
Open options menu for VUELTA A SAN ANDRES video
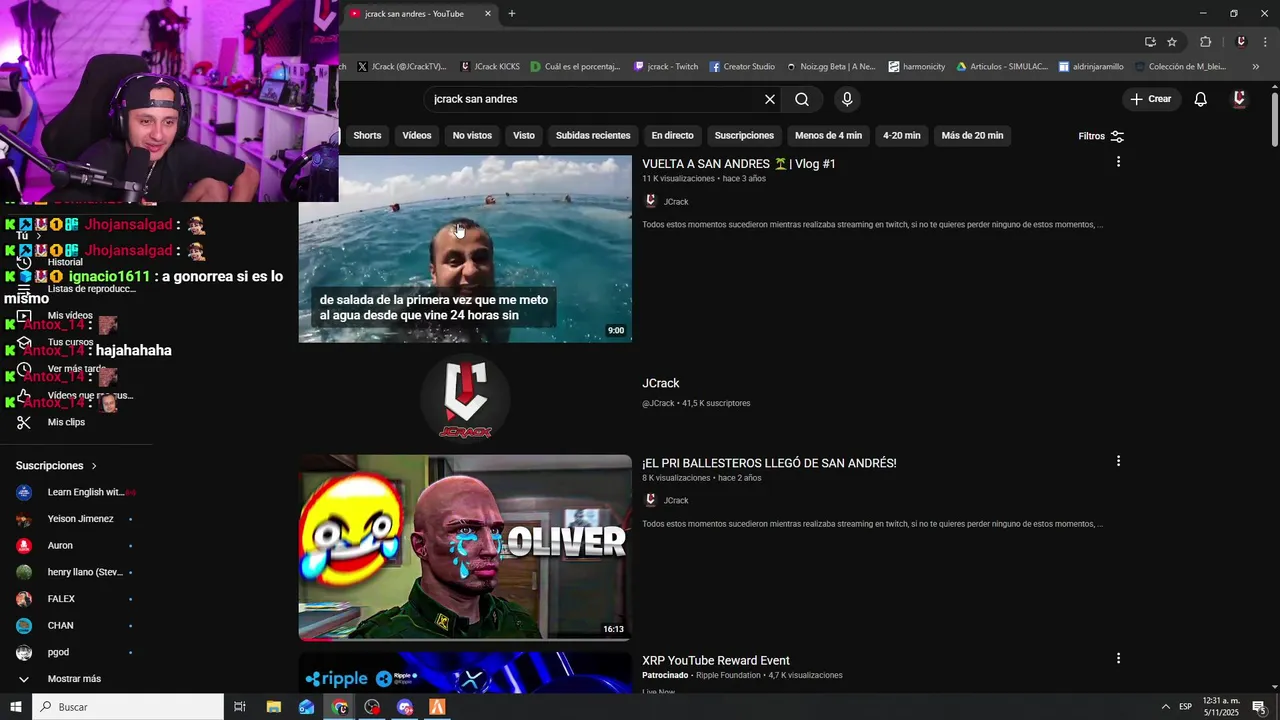[1118, 162]
